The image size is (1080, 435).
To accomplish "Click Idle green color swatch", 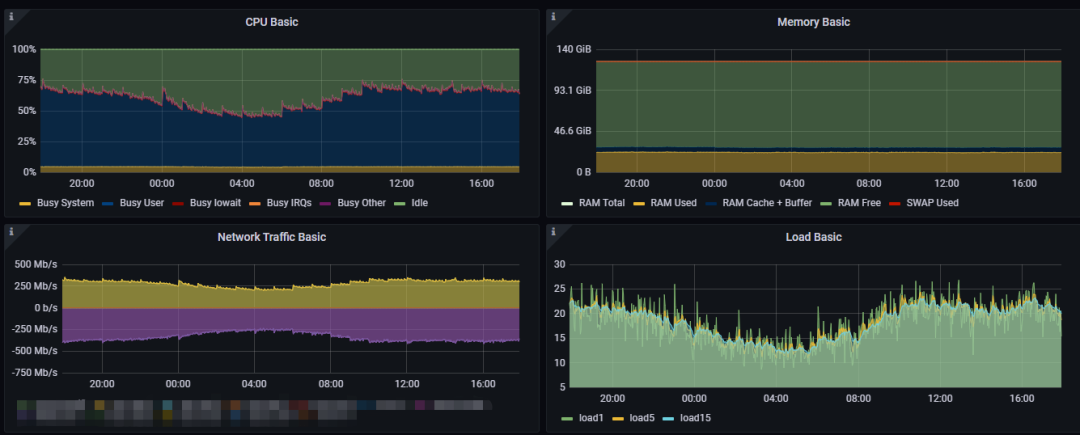I will (399, 204).
